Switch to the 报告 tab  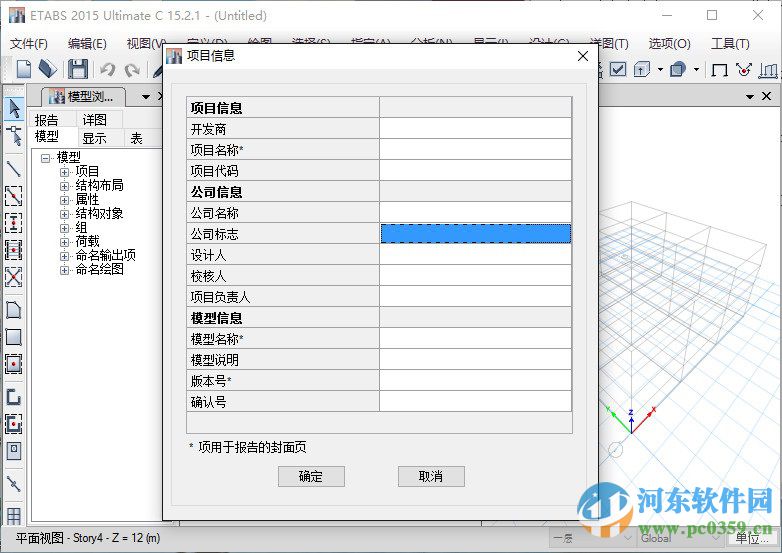(x=46, y=120)
